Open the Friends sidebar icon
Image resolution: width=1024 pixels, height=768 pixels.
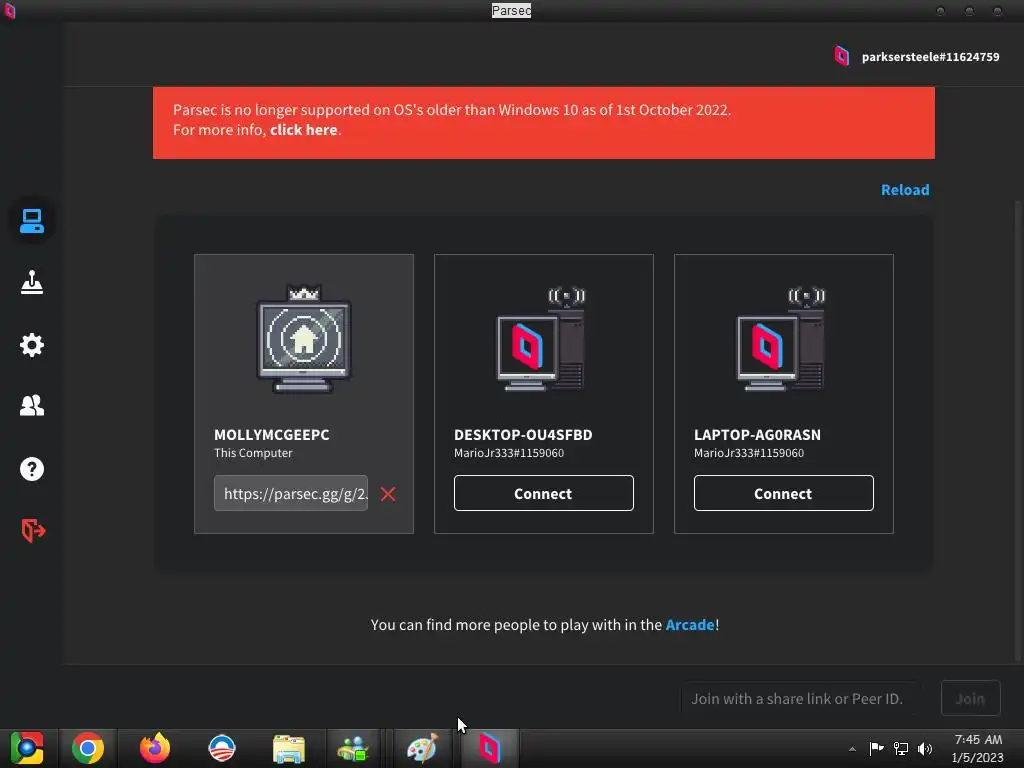(x=31, y=406)
